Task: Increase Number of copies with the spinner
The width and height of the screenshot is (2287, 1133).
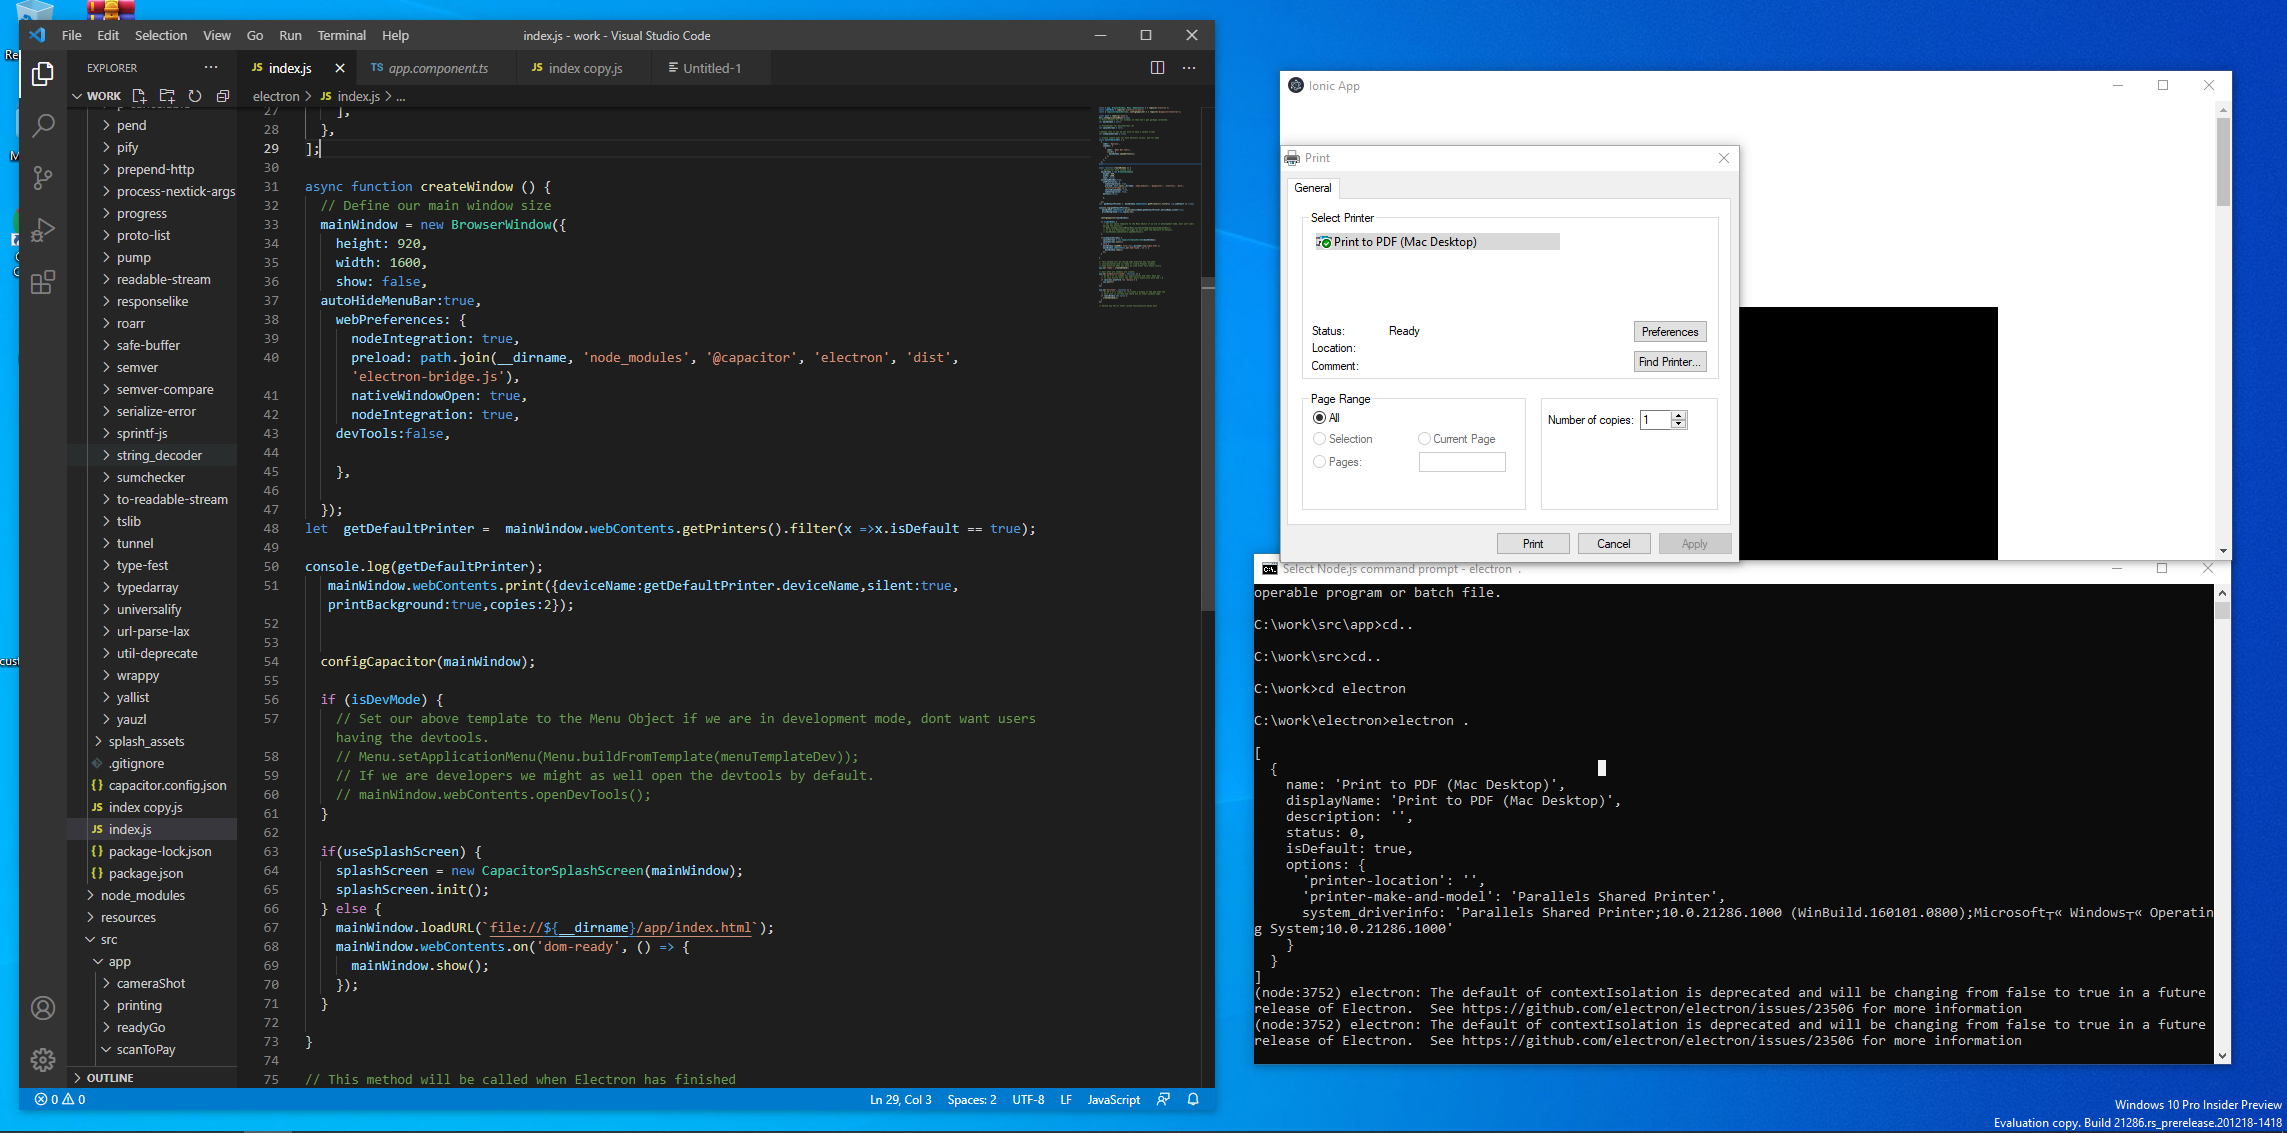Action: pyautogui.click(x=1679, y=415)
